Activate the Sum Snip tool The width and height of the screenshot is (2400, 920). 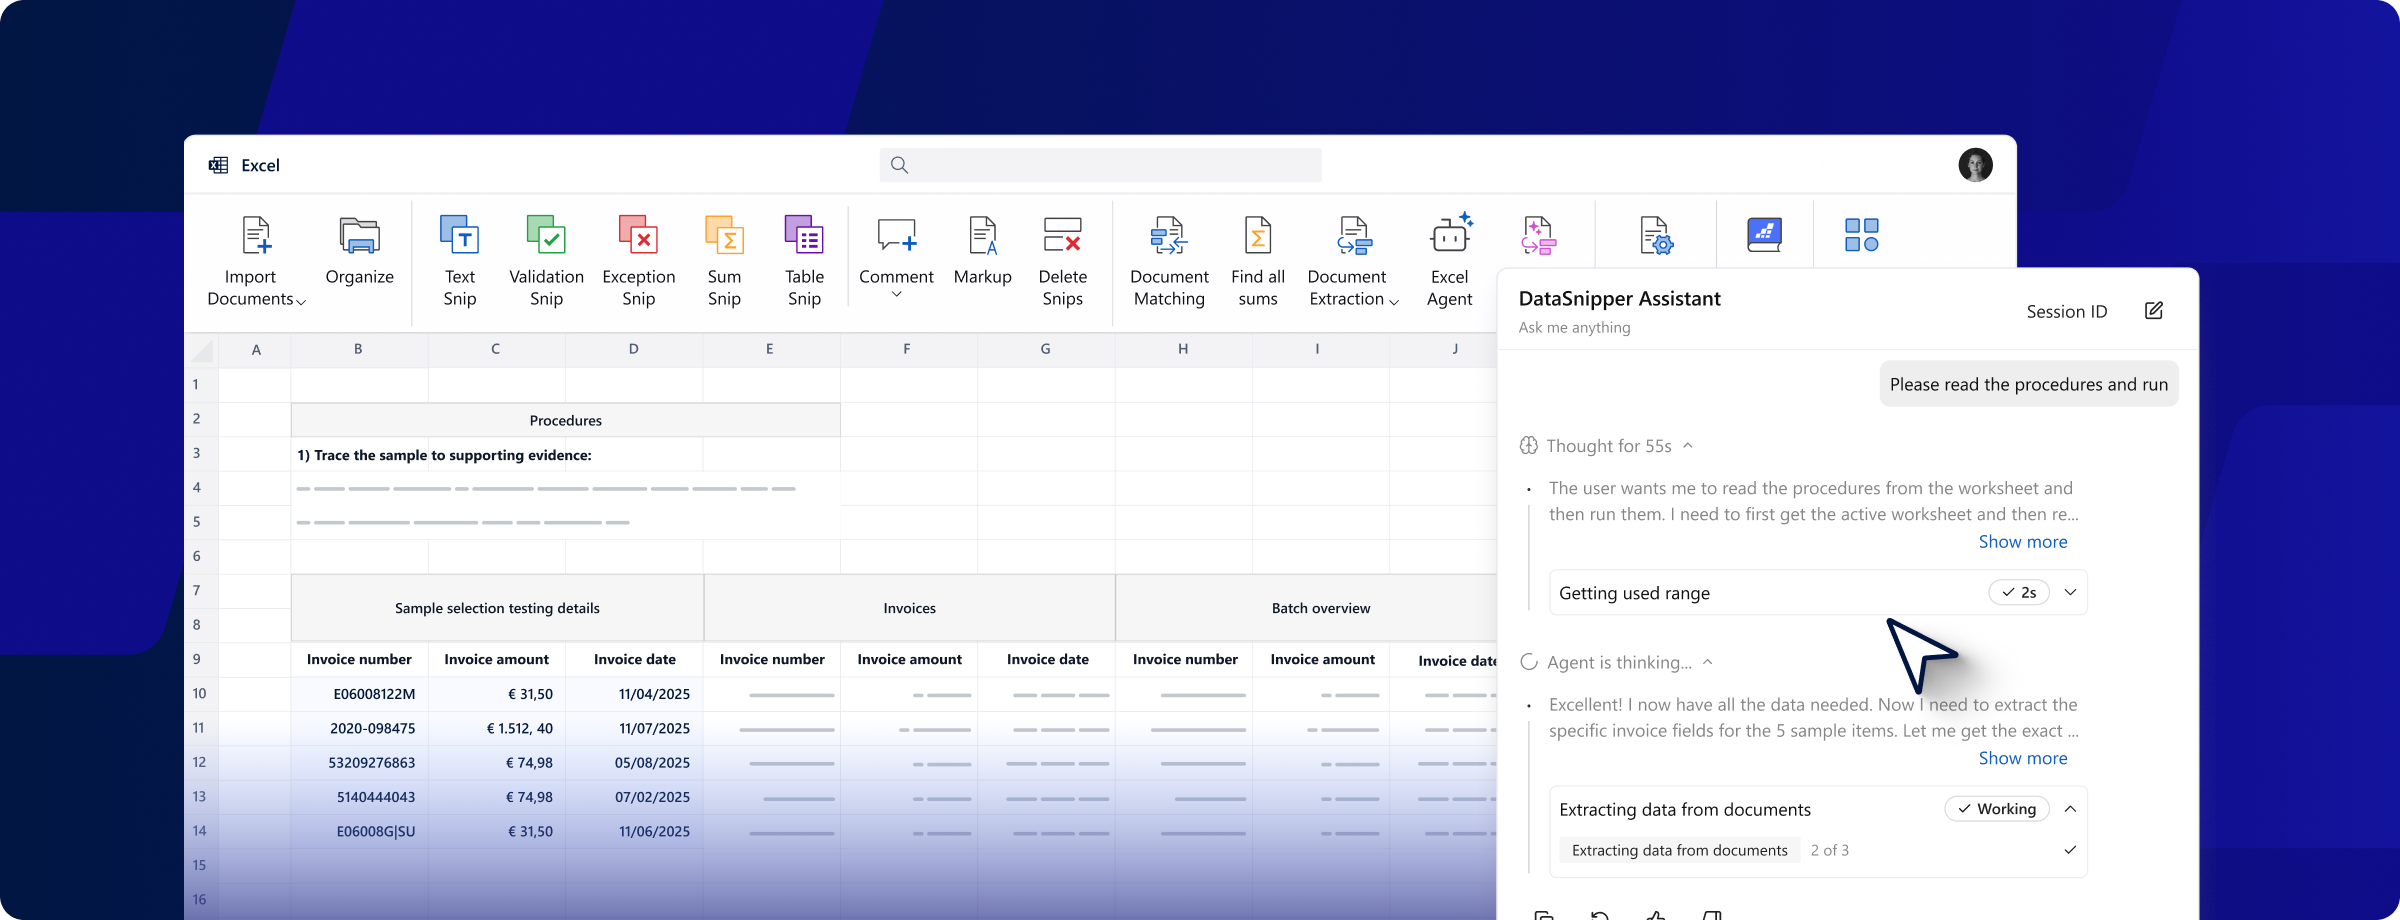(724, 236)
